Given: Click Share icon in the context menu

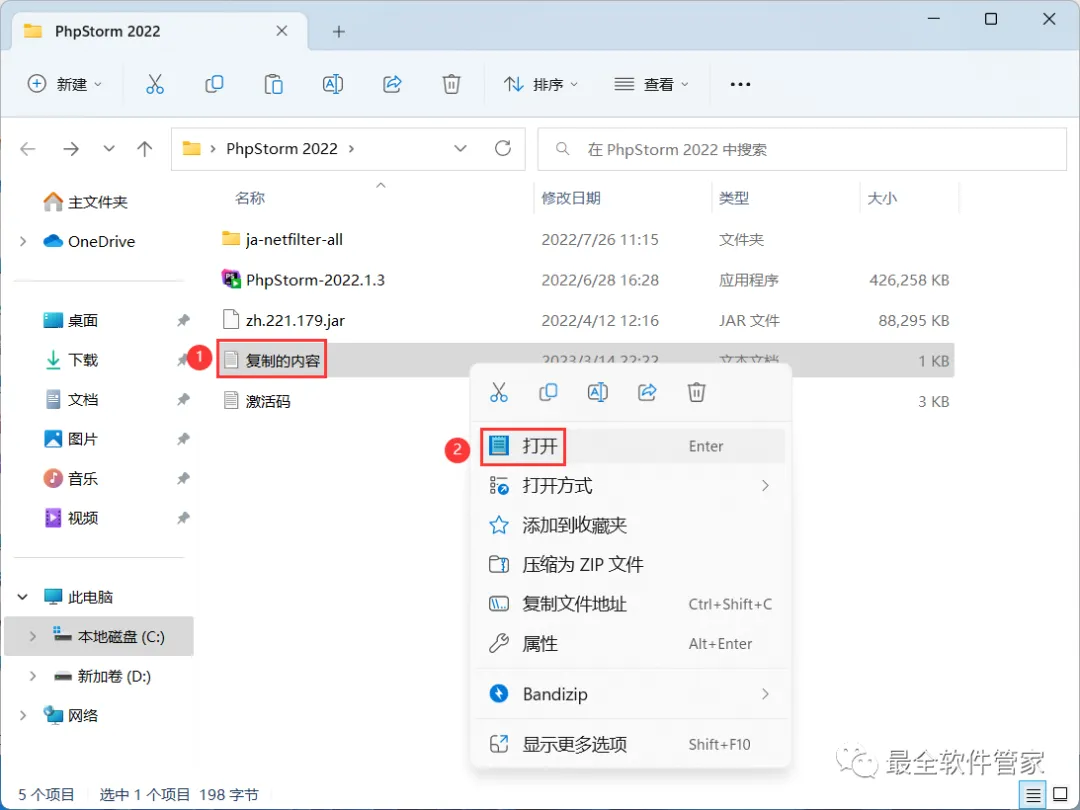Looking at the screenshot, I should (x=647, y=393).
